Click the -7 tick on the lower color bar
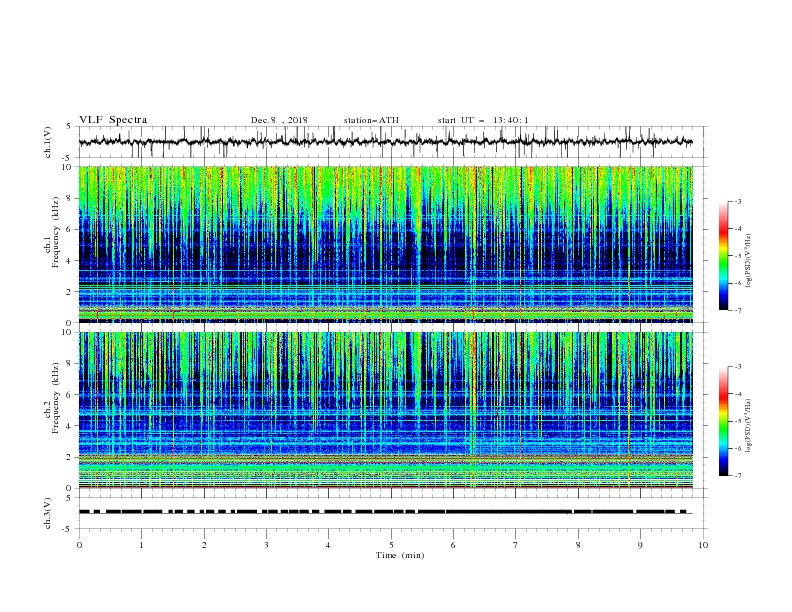 pos(737,475)
